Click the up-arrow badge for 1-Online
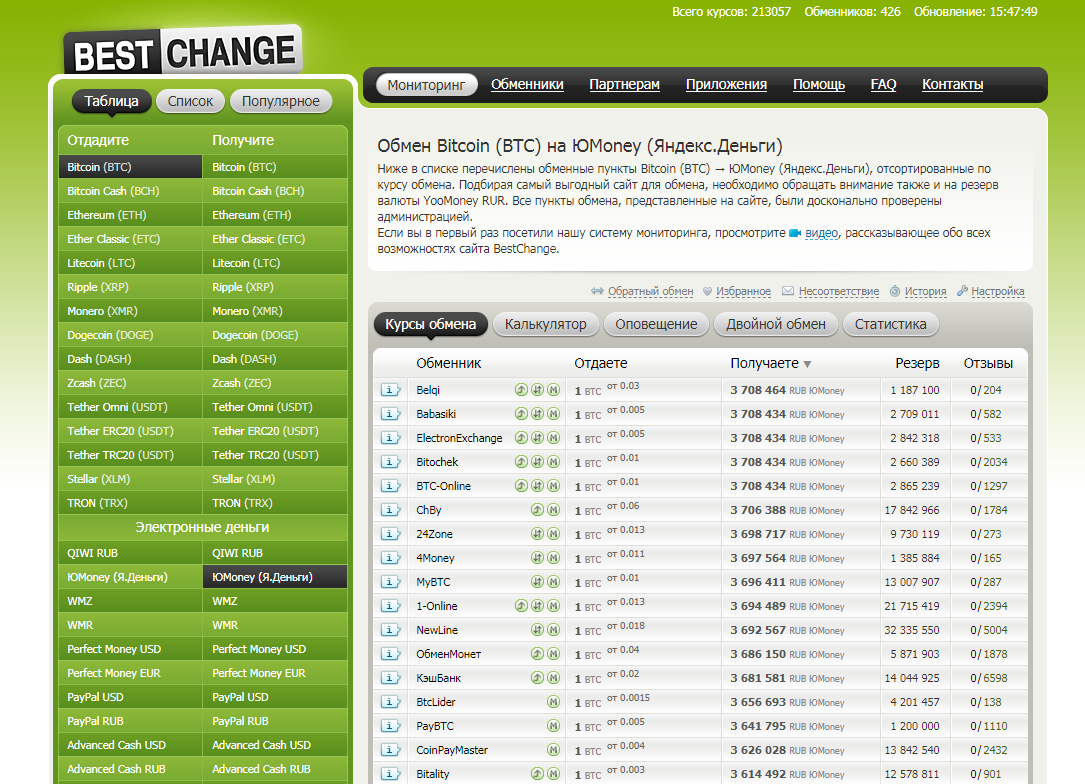 [x=521, y=605]
